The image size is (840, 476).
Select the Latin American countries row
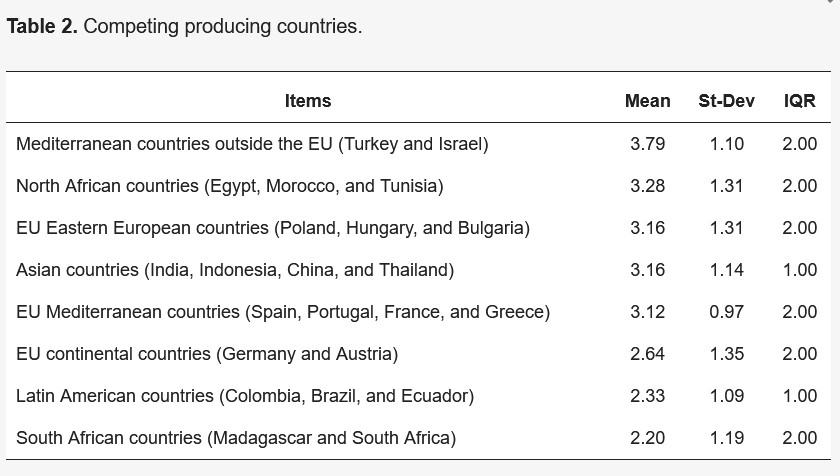point(418,396)
